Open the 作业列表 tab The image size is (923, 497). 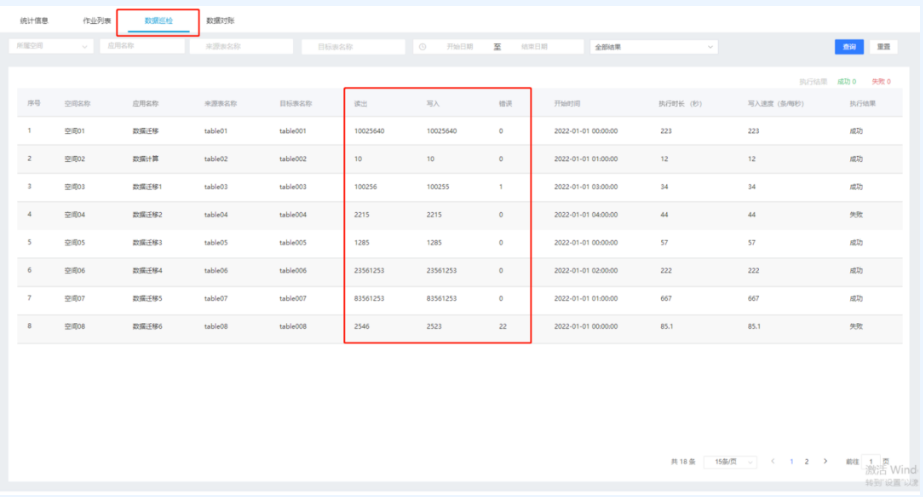point(97,20)
